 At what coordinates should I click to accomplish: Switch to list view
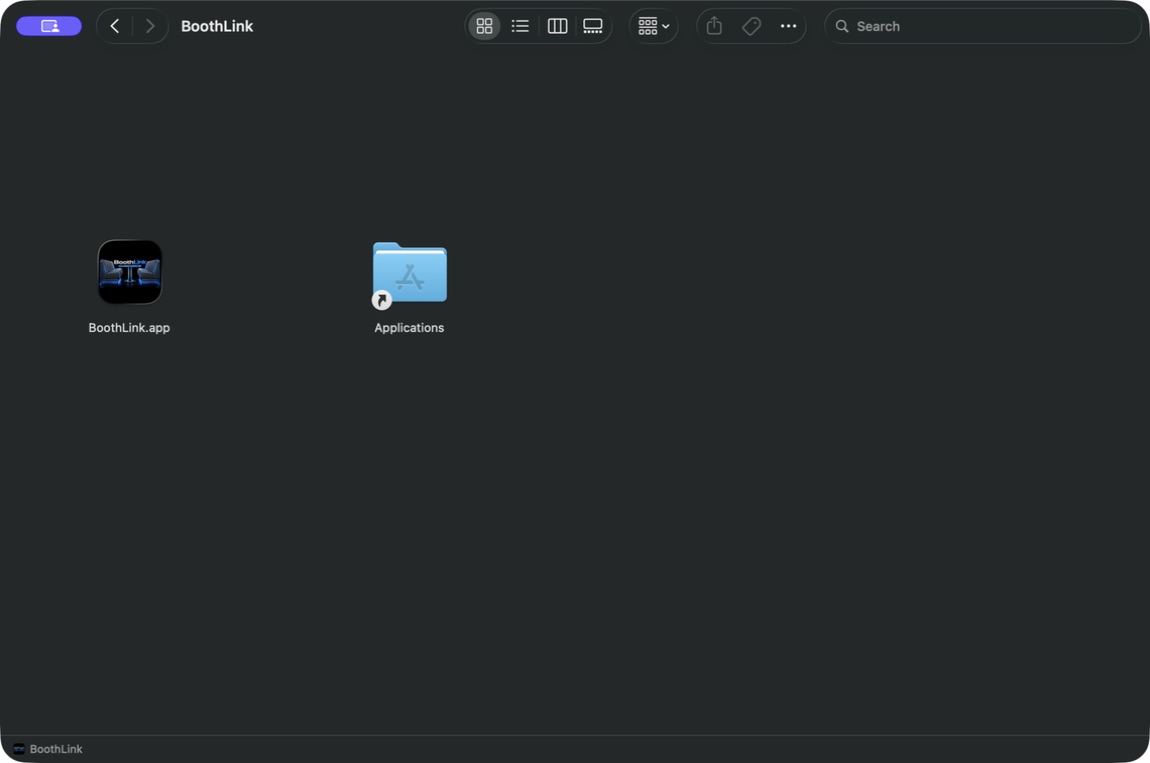[520, 26]
